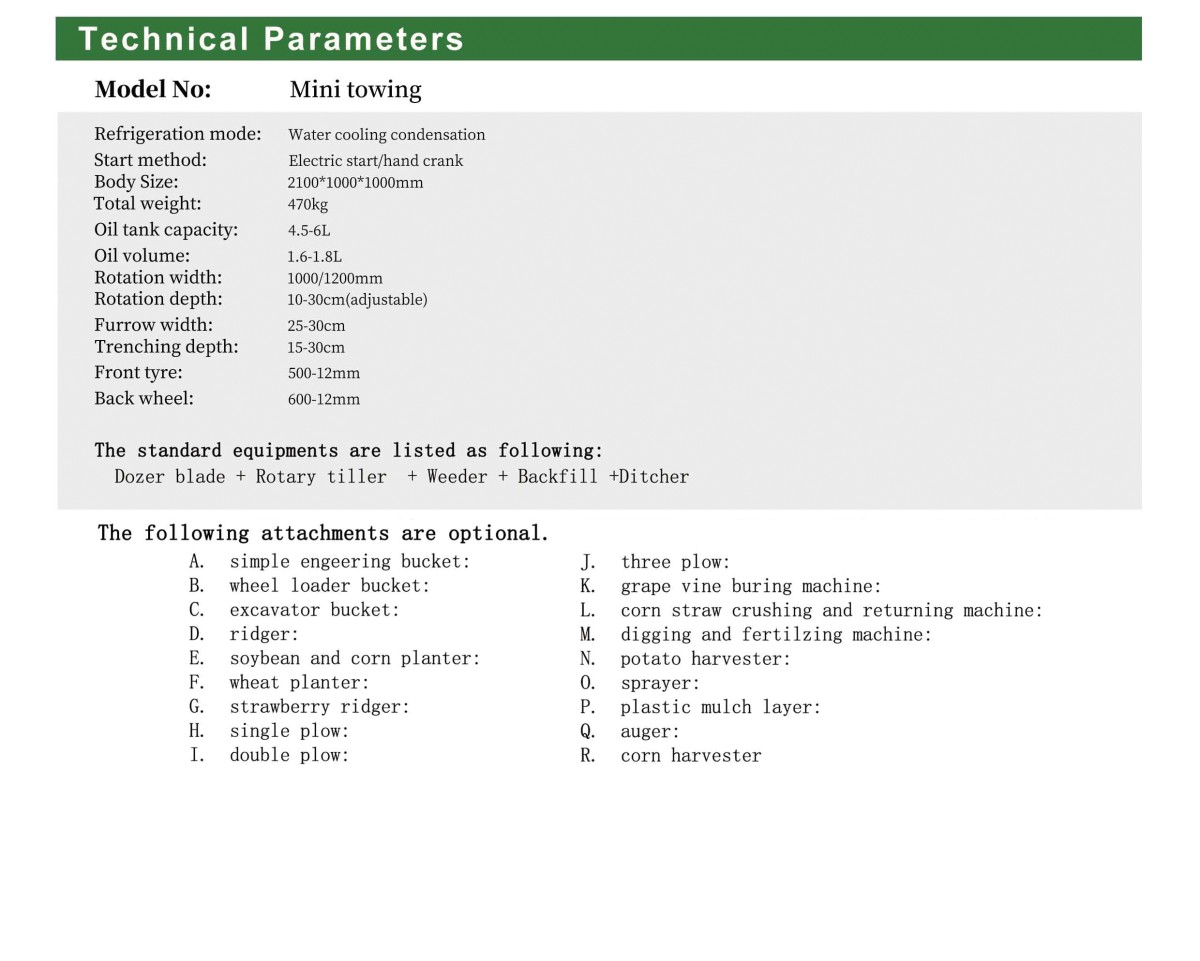Click the Water cooling condensation value
This screenshot has width=1200, height=961.
pyautogui.click(x=386, y=135)
